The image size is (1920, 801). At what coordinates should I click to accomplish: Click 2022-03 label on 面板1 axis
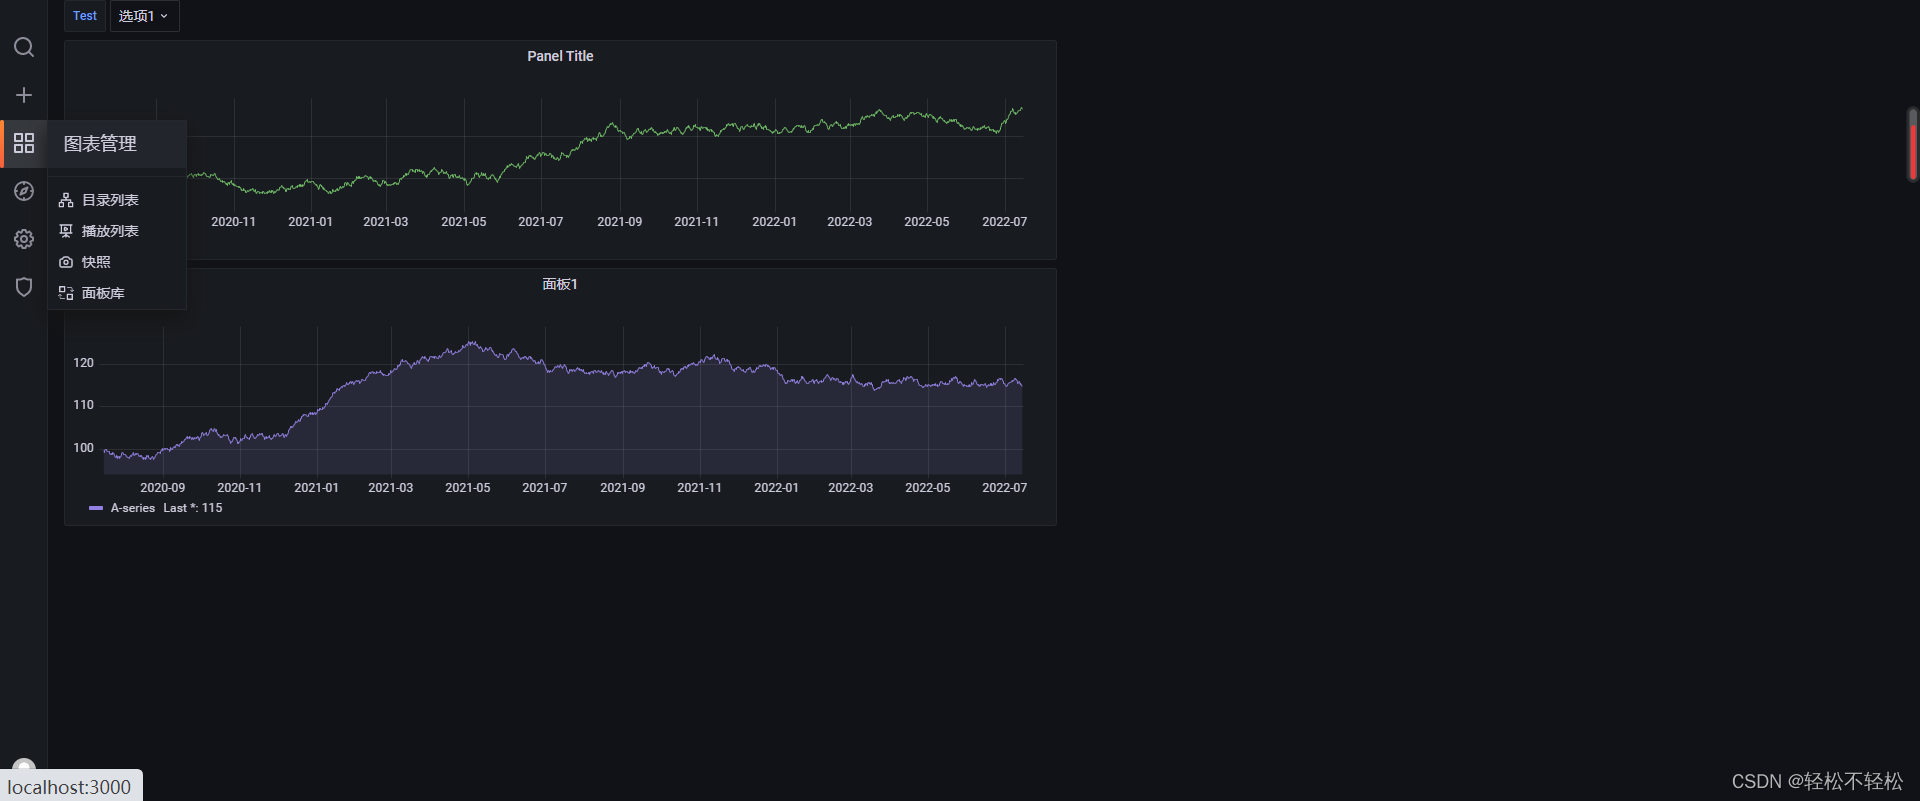pos(850,488)
